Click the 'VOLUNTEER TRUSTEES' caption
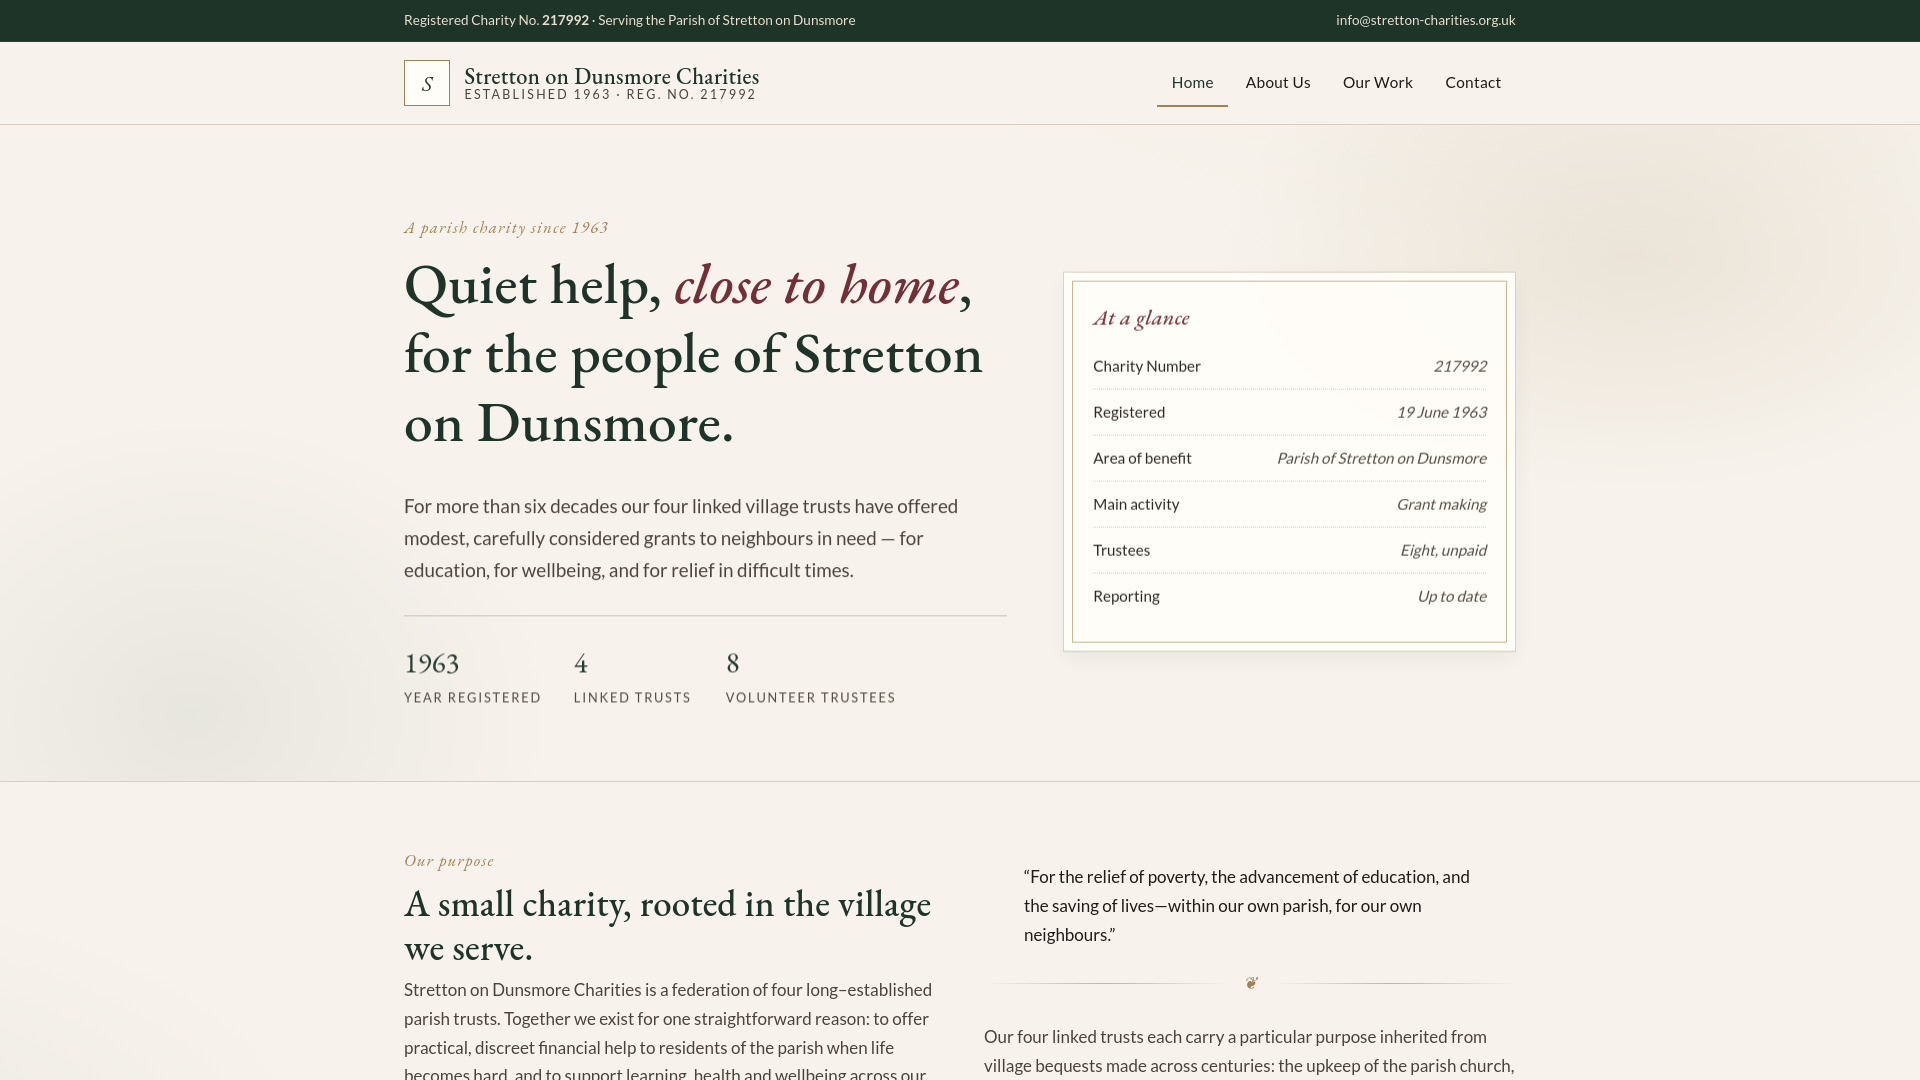Screen dimensions: 1920x1080 pos(811,698)
